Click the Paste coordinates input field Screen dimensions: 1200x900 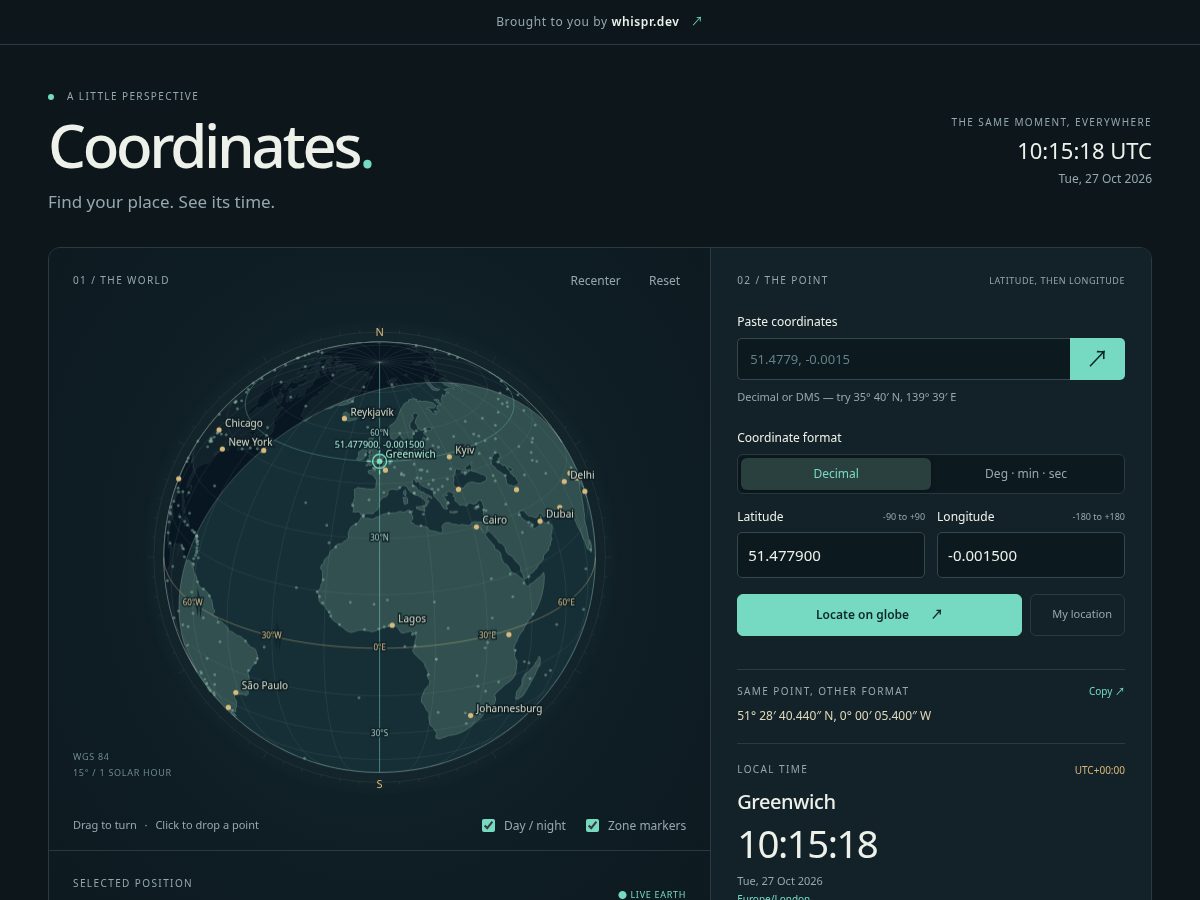[903, 359]
